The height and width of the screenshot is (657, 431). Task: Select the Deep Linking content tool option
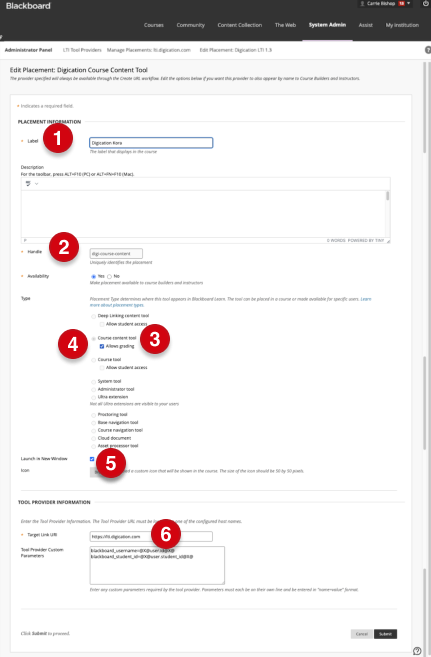coord(93,316)
